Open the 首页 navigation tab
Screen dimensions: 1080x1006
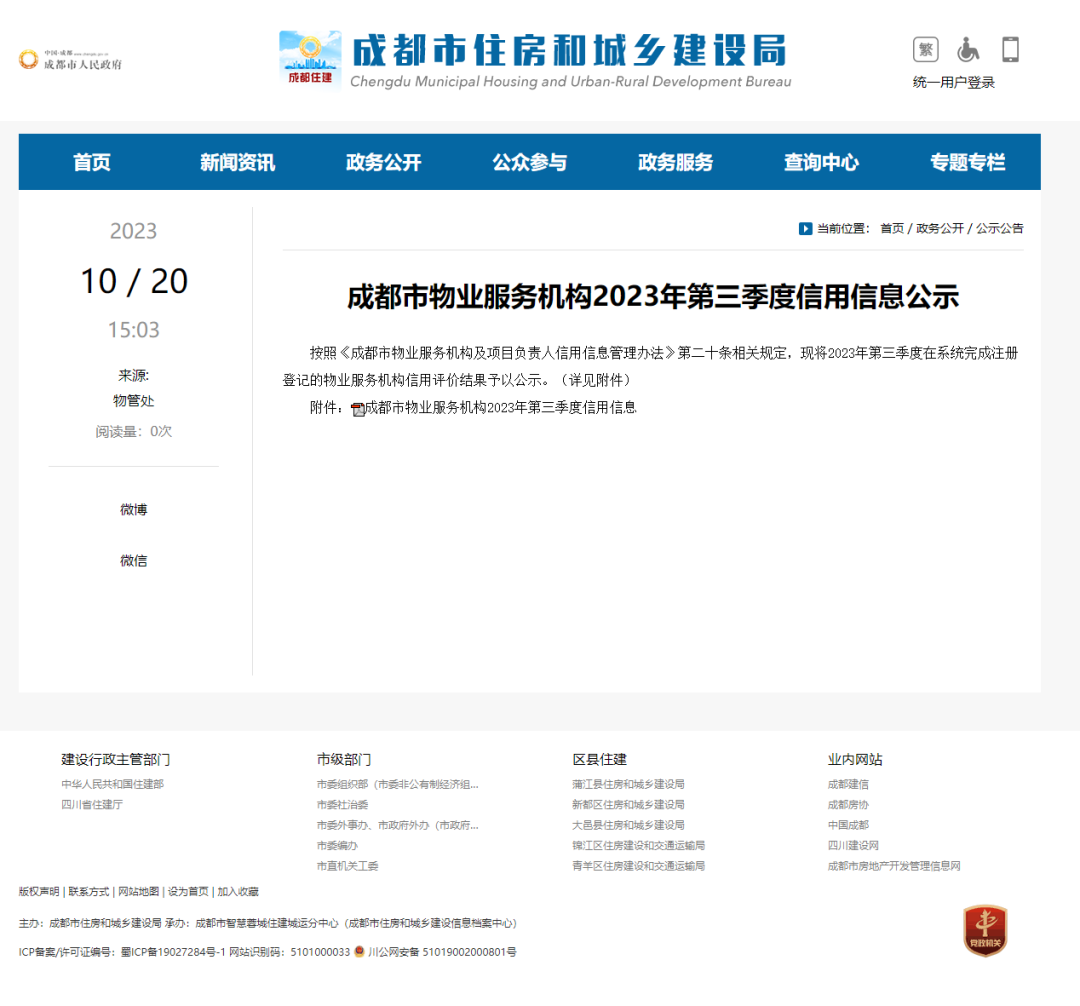[x=92, y=163]
